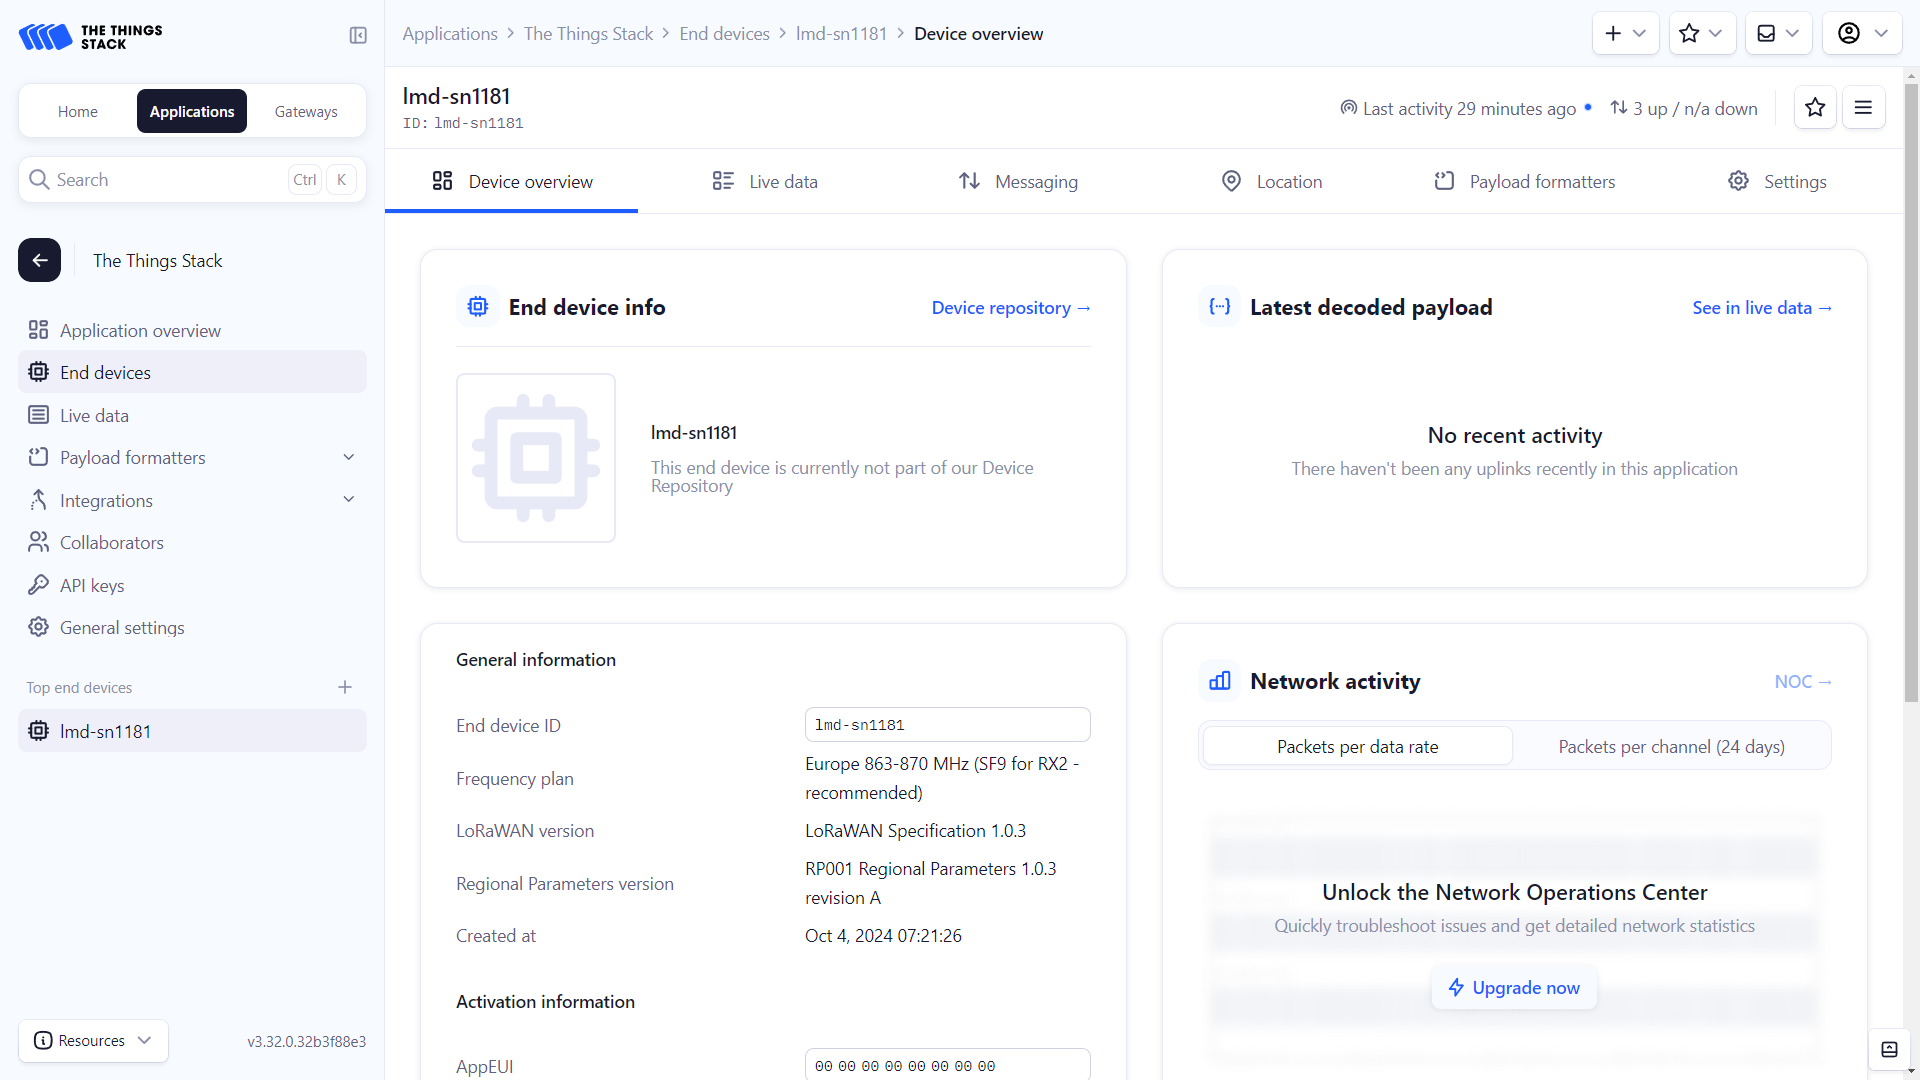Add top end device with plus icon
Screen dimensions: 1920x1080
coord(345,687)
